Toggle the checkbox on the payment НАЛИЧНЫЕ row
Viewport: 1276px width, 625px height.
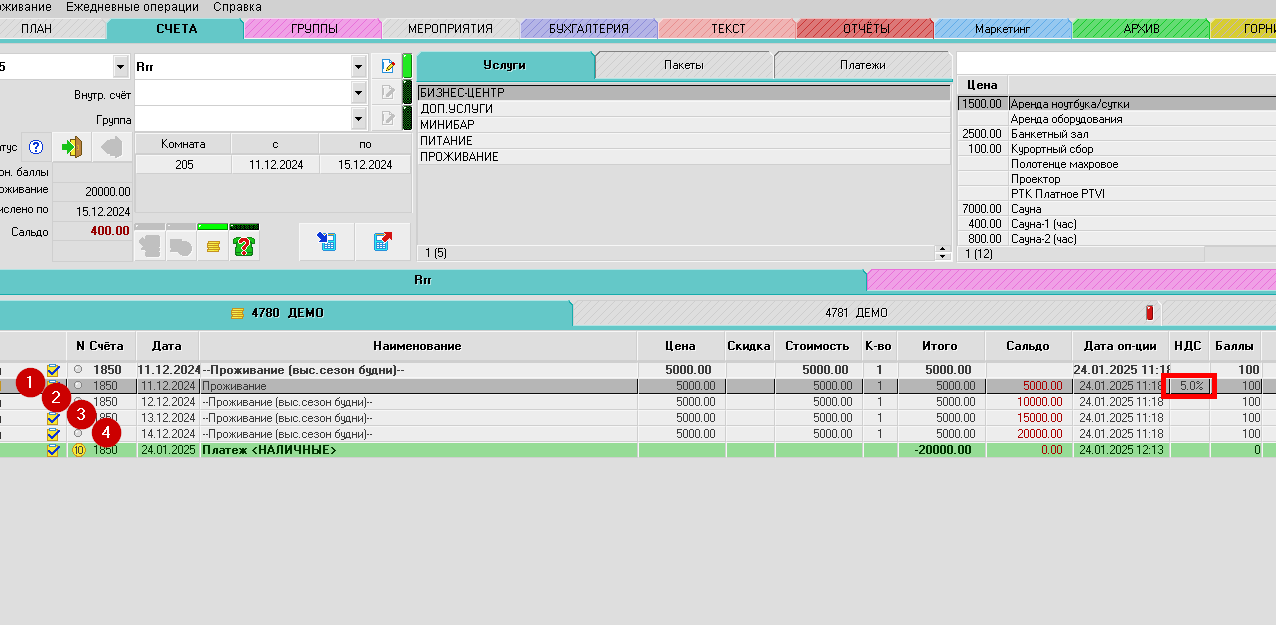coord(54,450)
